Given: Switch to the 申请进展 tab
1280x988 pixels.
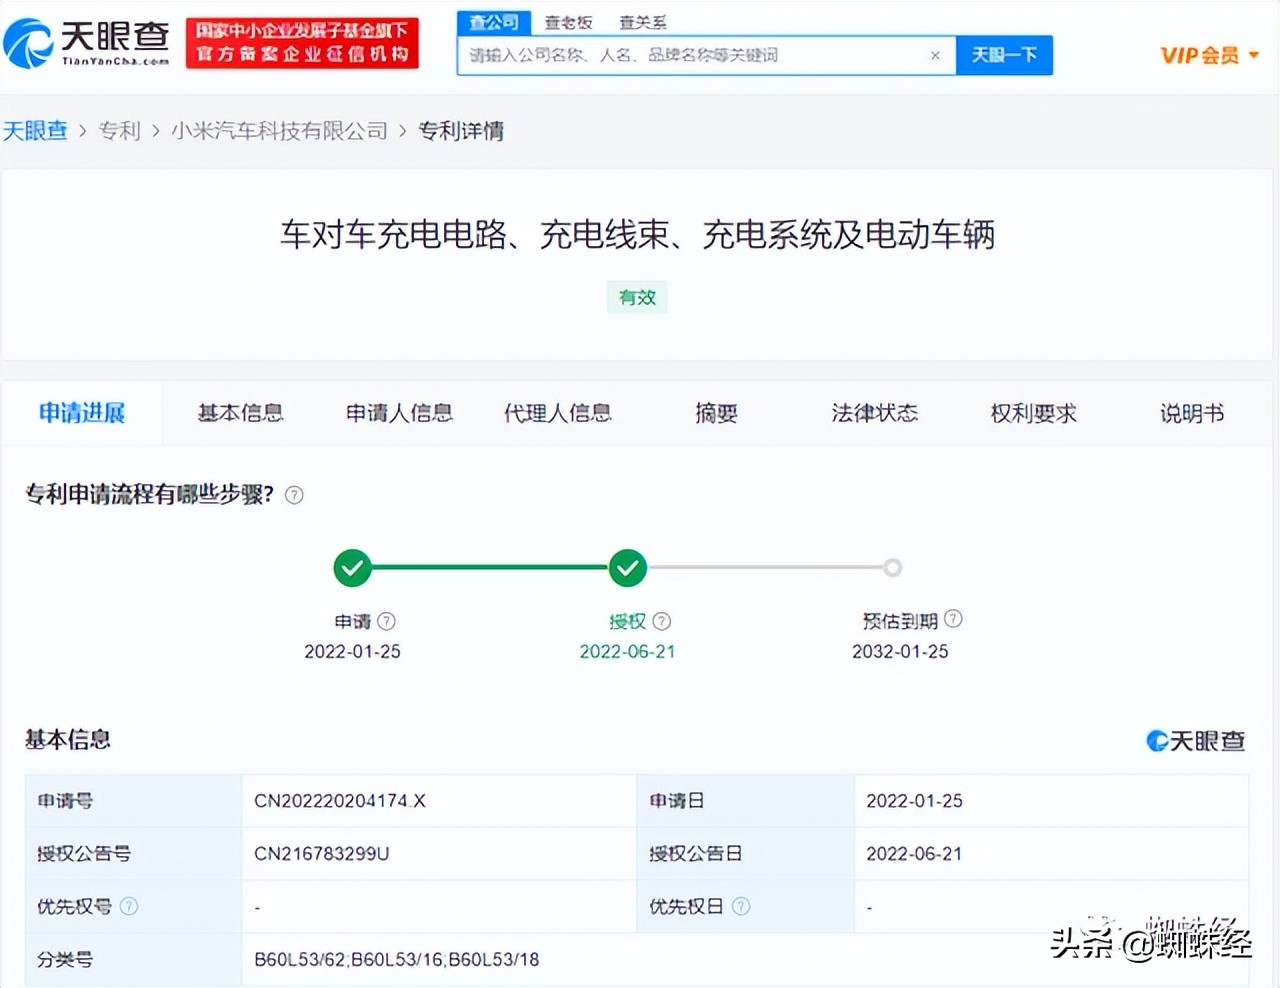Looking at the screenshot, I should 82,413.
